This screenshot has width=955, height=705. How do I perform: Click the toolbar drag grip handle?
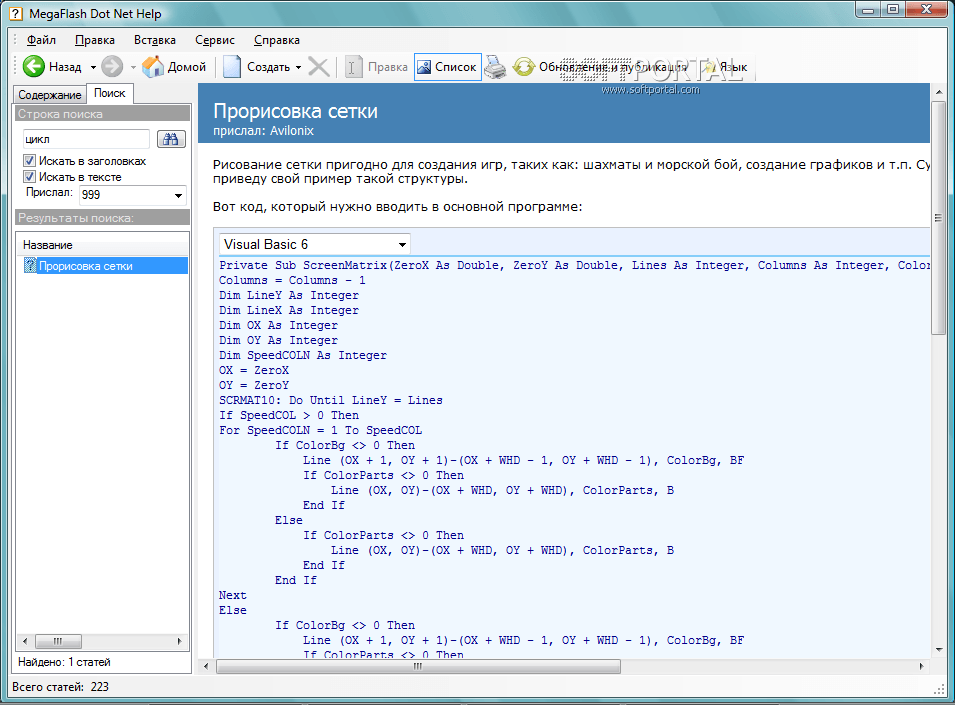pos(16,67)
